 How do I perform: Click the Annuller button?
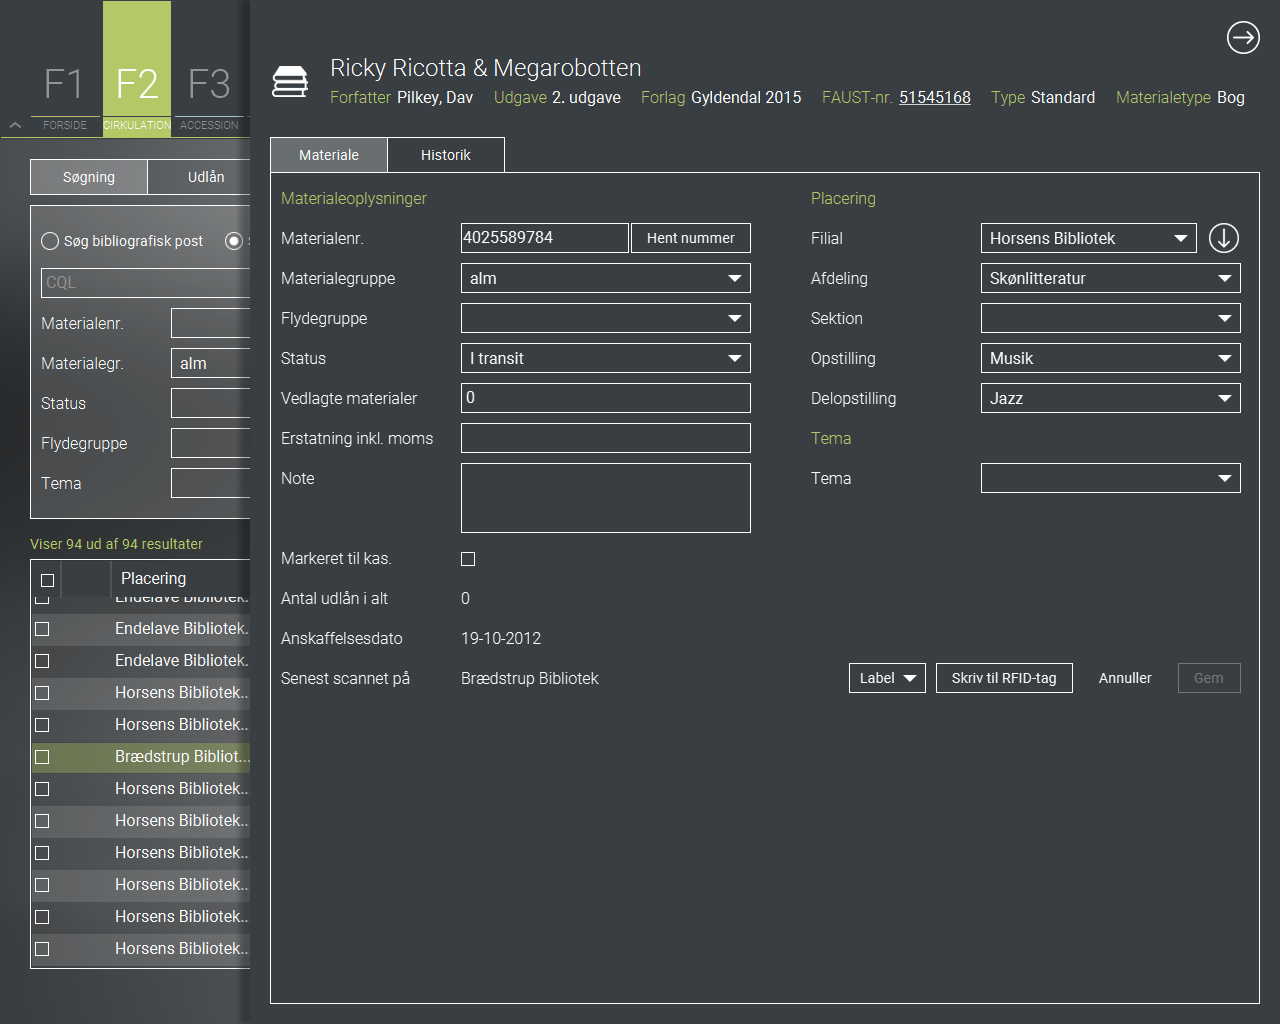pyautogui.click(x=1125, y=678)
